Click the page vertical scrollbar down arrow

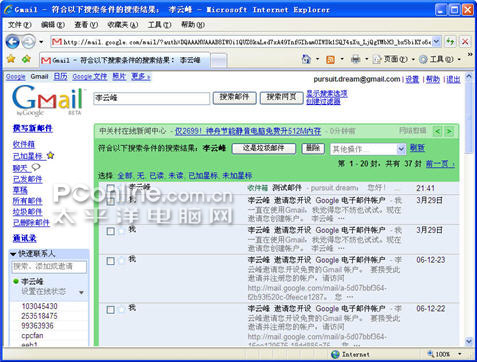469,341
